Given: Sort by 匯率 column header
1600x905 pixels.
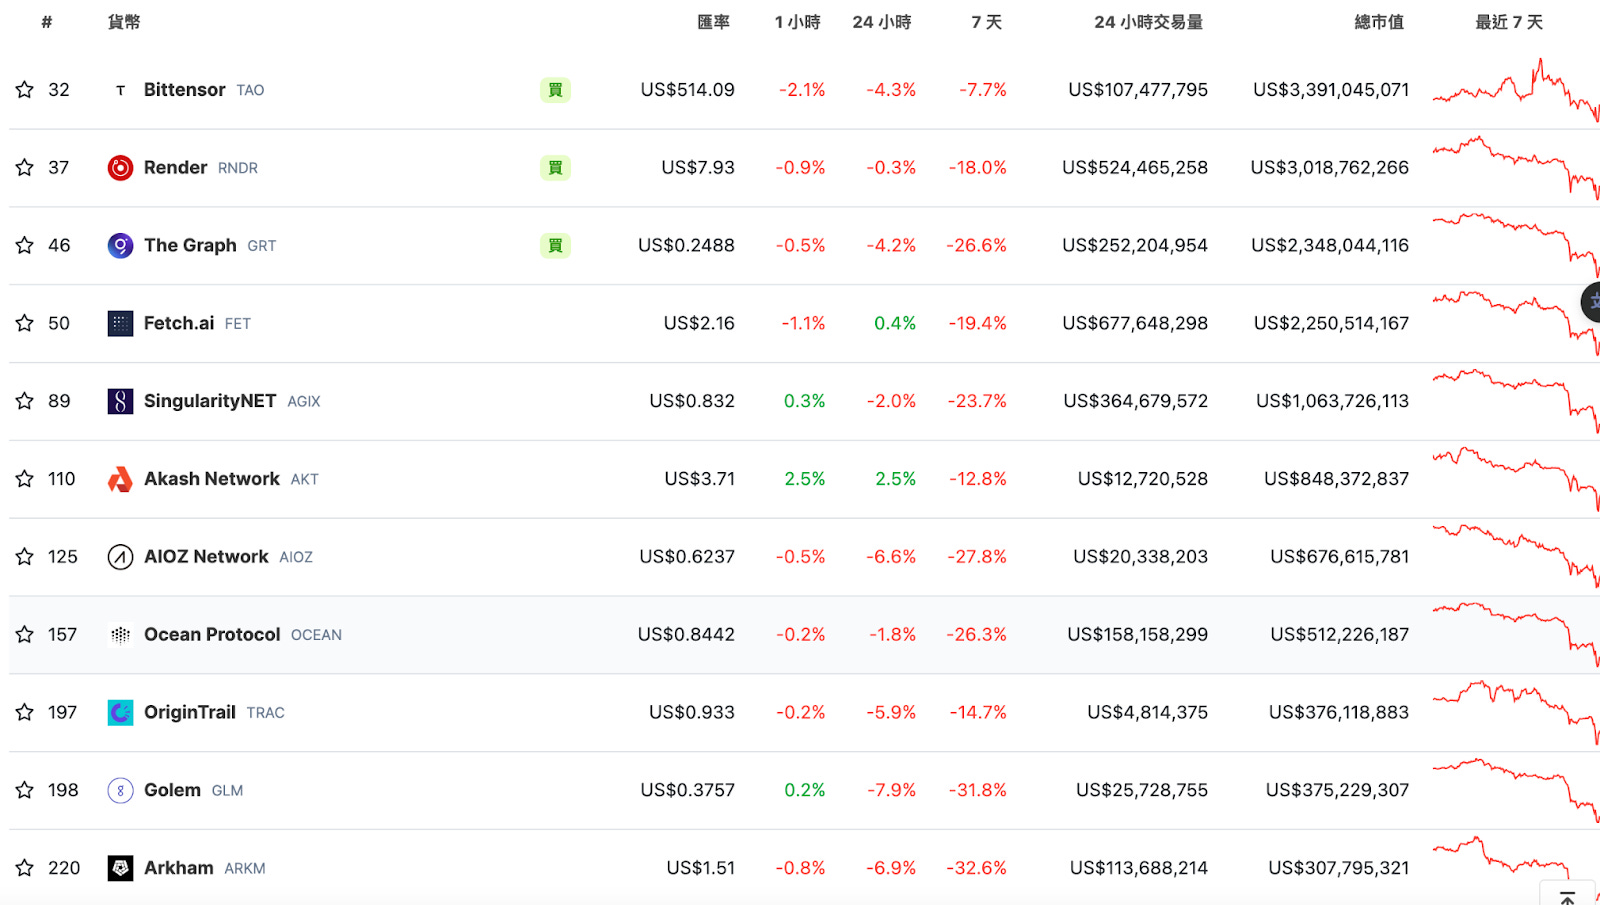Looking at the screenshot, I should click(x=714, y=22).
